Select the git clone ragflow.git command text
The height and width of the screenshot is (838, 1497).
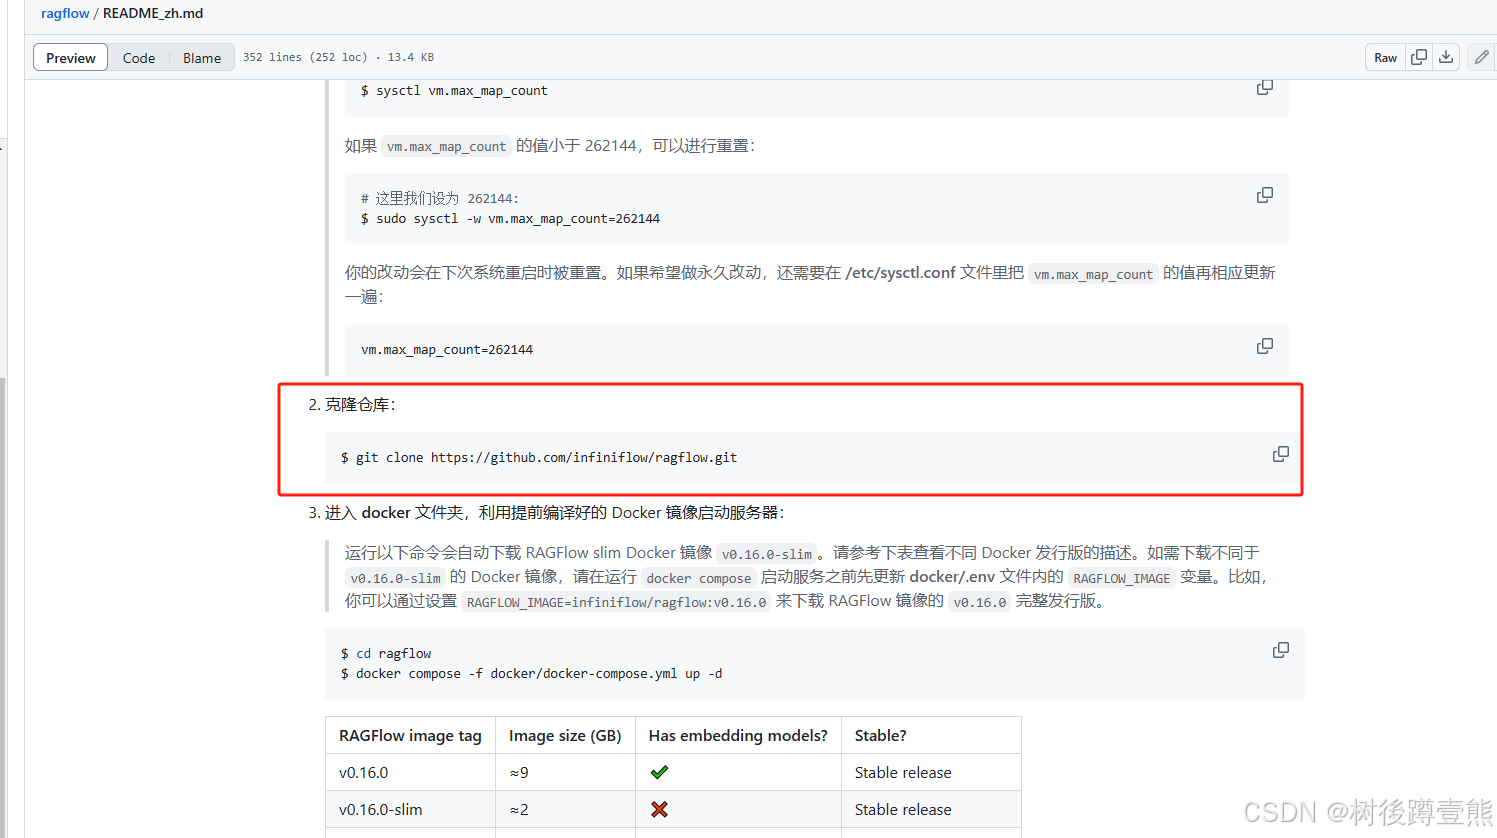click(x=539, y=457)
